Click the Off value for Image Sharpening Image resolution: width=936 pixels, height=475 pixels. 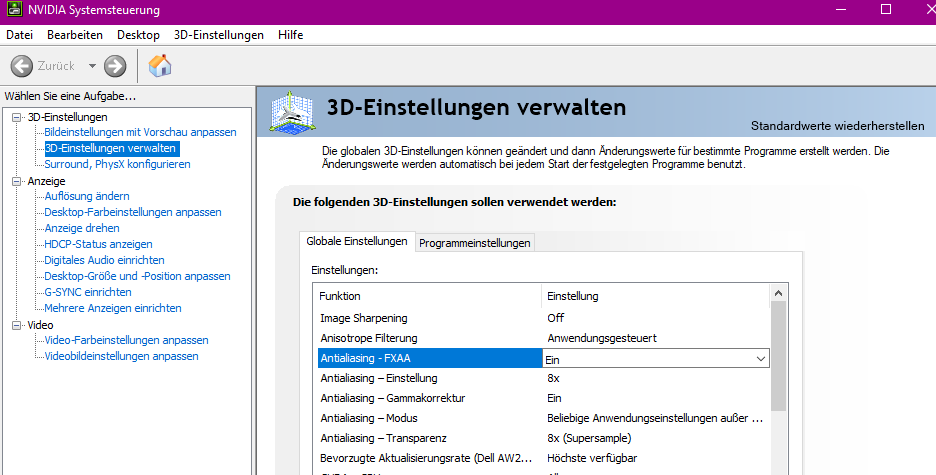(x=555, y=318)
